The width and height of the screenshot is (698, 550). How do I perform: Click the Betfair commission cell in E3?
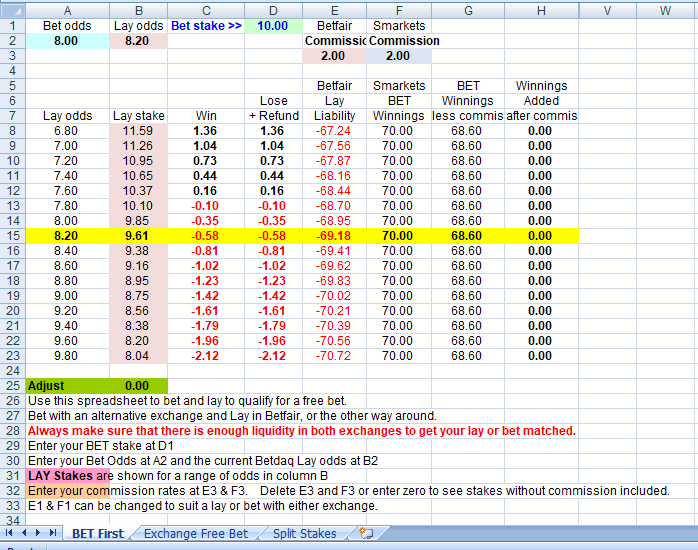[x=334, y=56]
